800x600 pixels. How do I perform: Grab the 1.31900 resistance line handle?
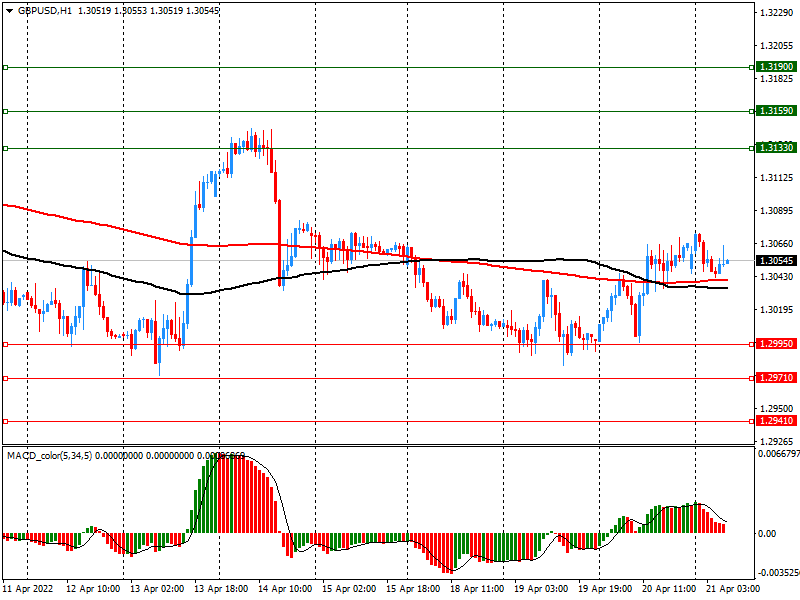(x=5, y=67)
